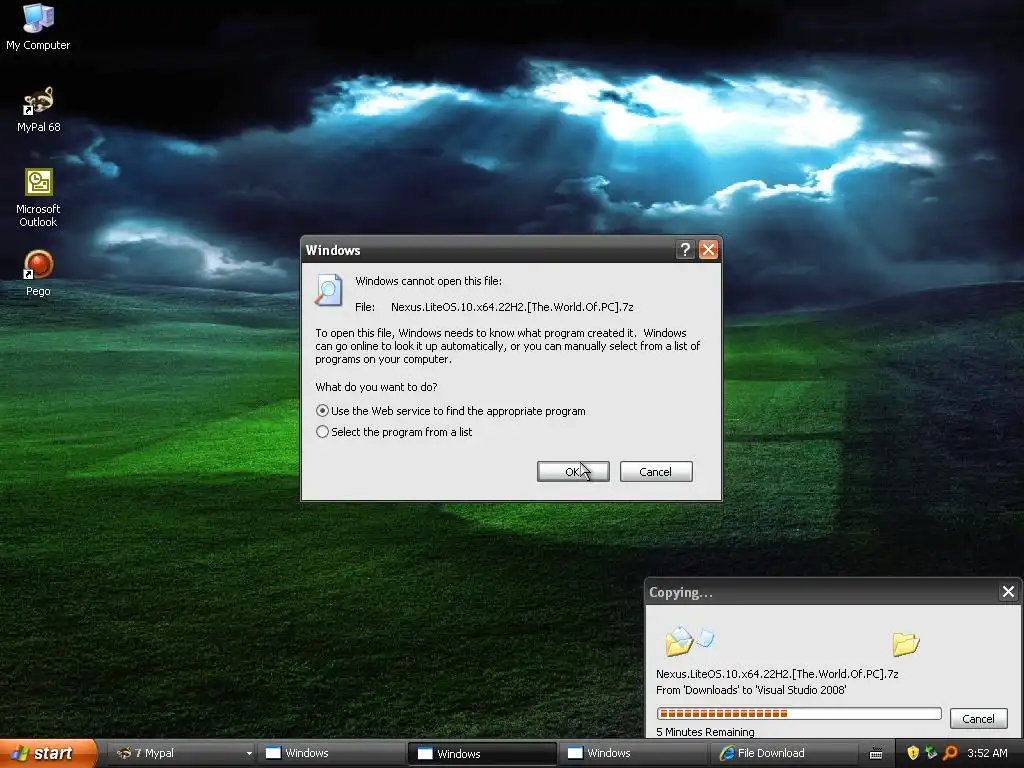Screen dimensions: 1024x768
Task: Expand the 7 Mypal taskbar group arrow
Action: [x=249, y=754]
